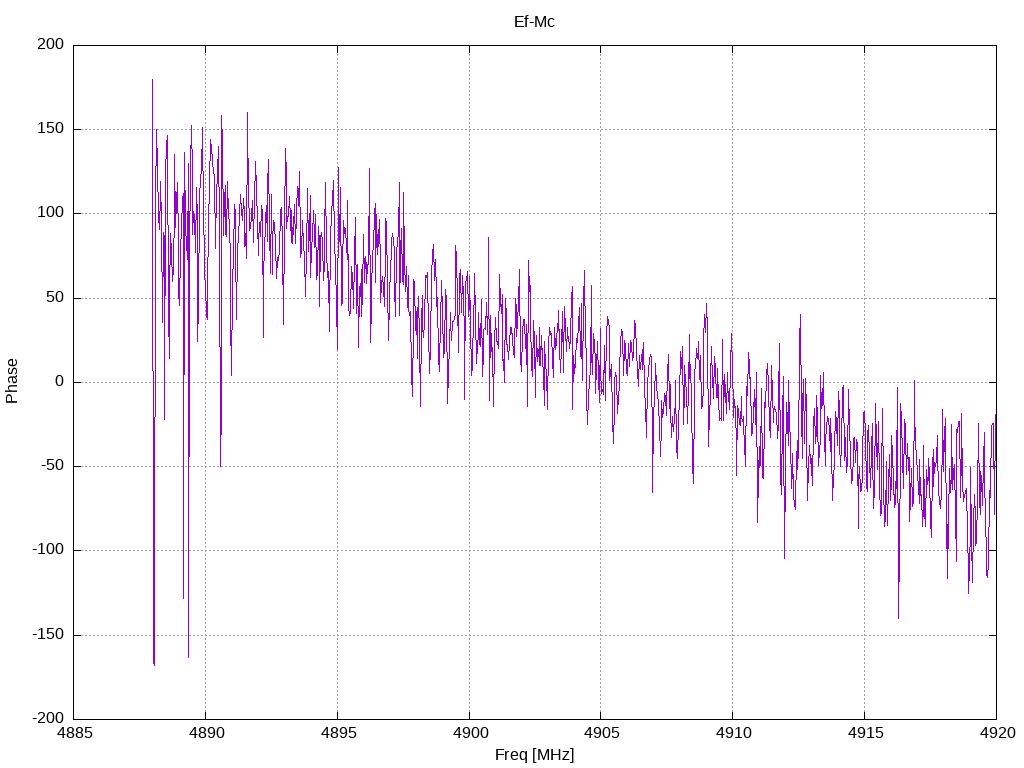Click the y-axis tick label -50
This screenshot has width=1024, height=768.
click(53, 466)
